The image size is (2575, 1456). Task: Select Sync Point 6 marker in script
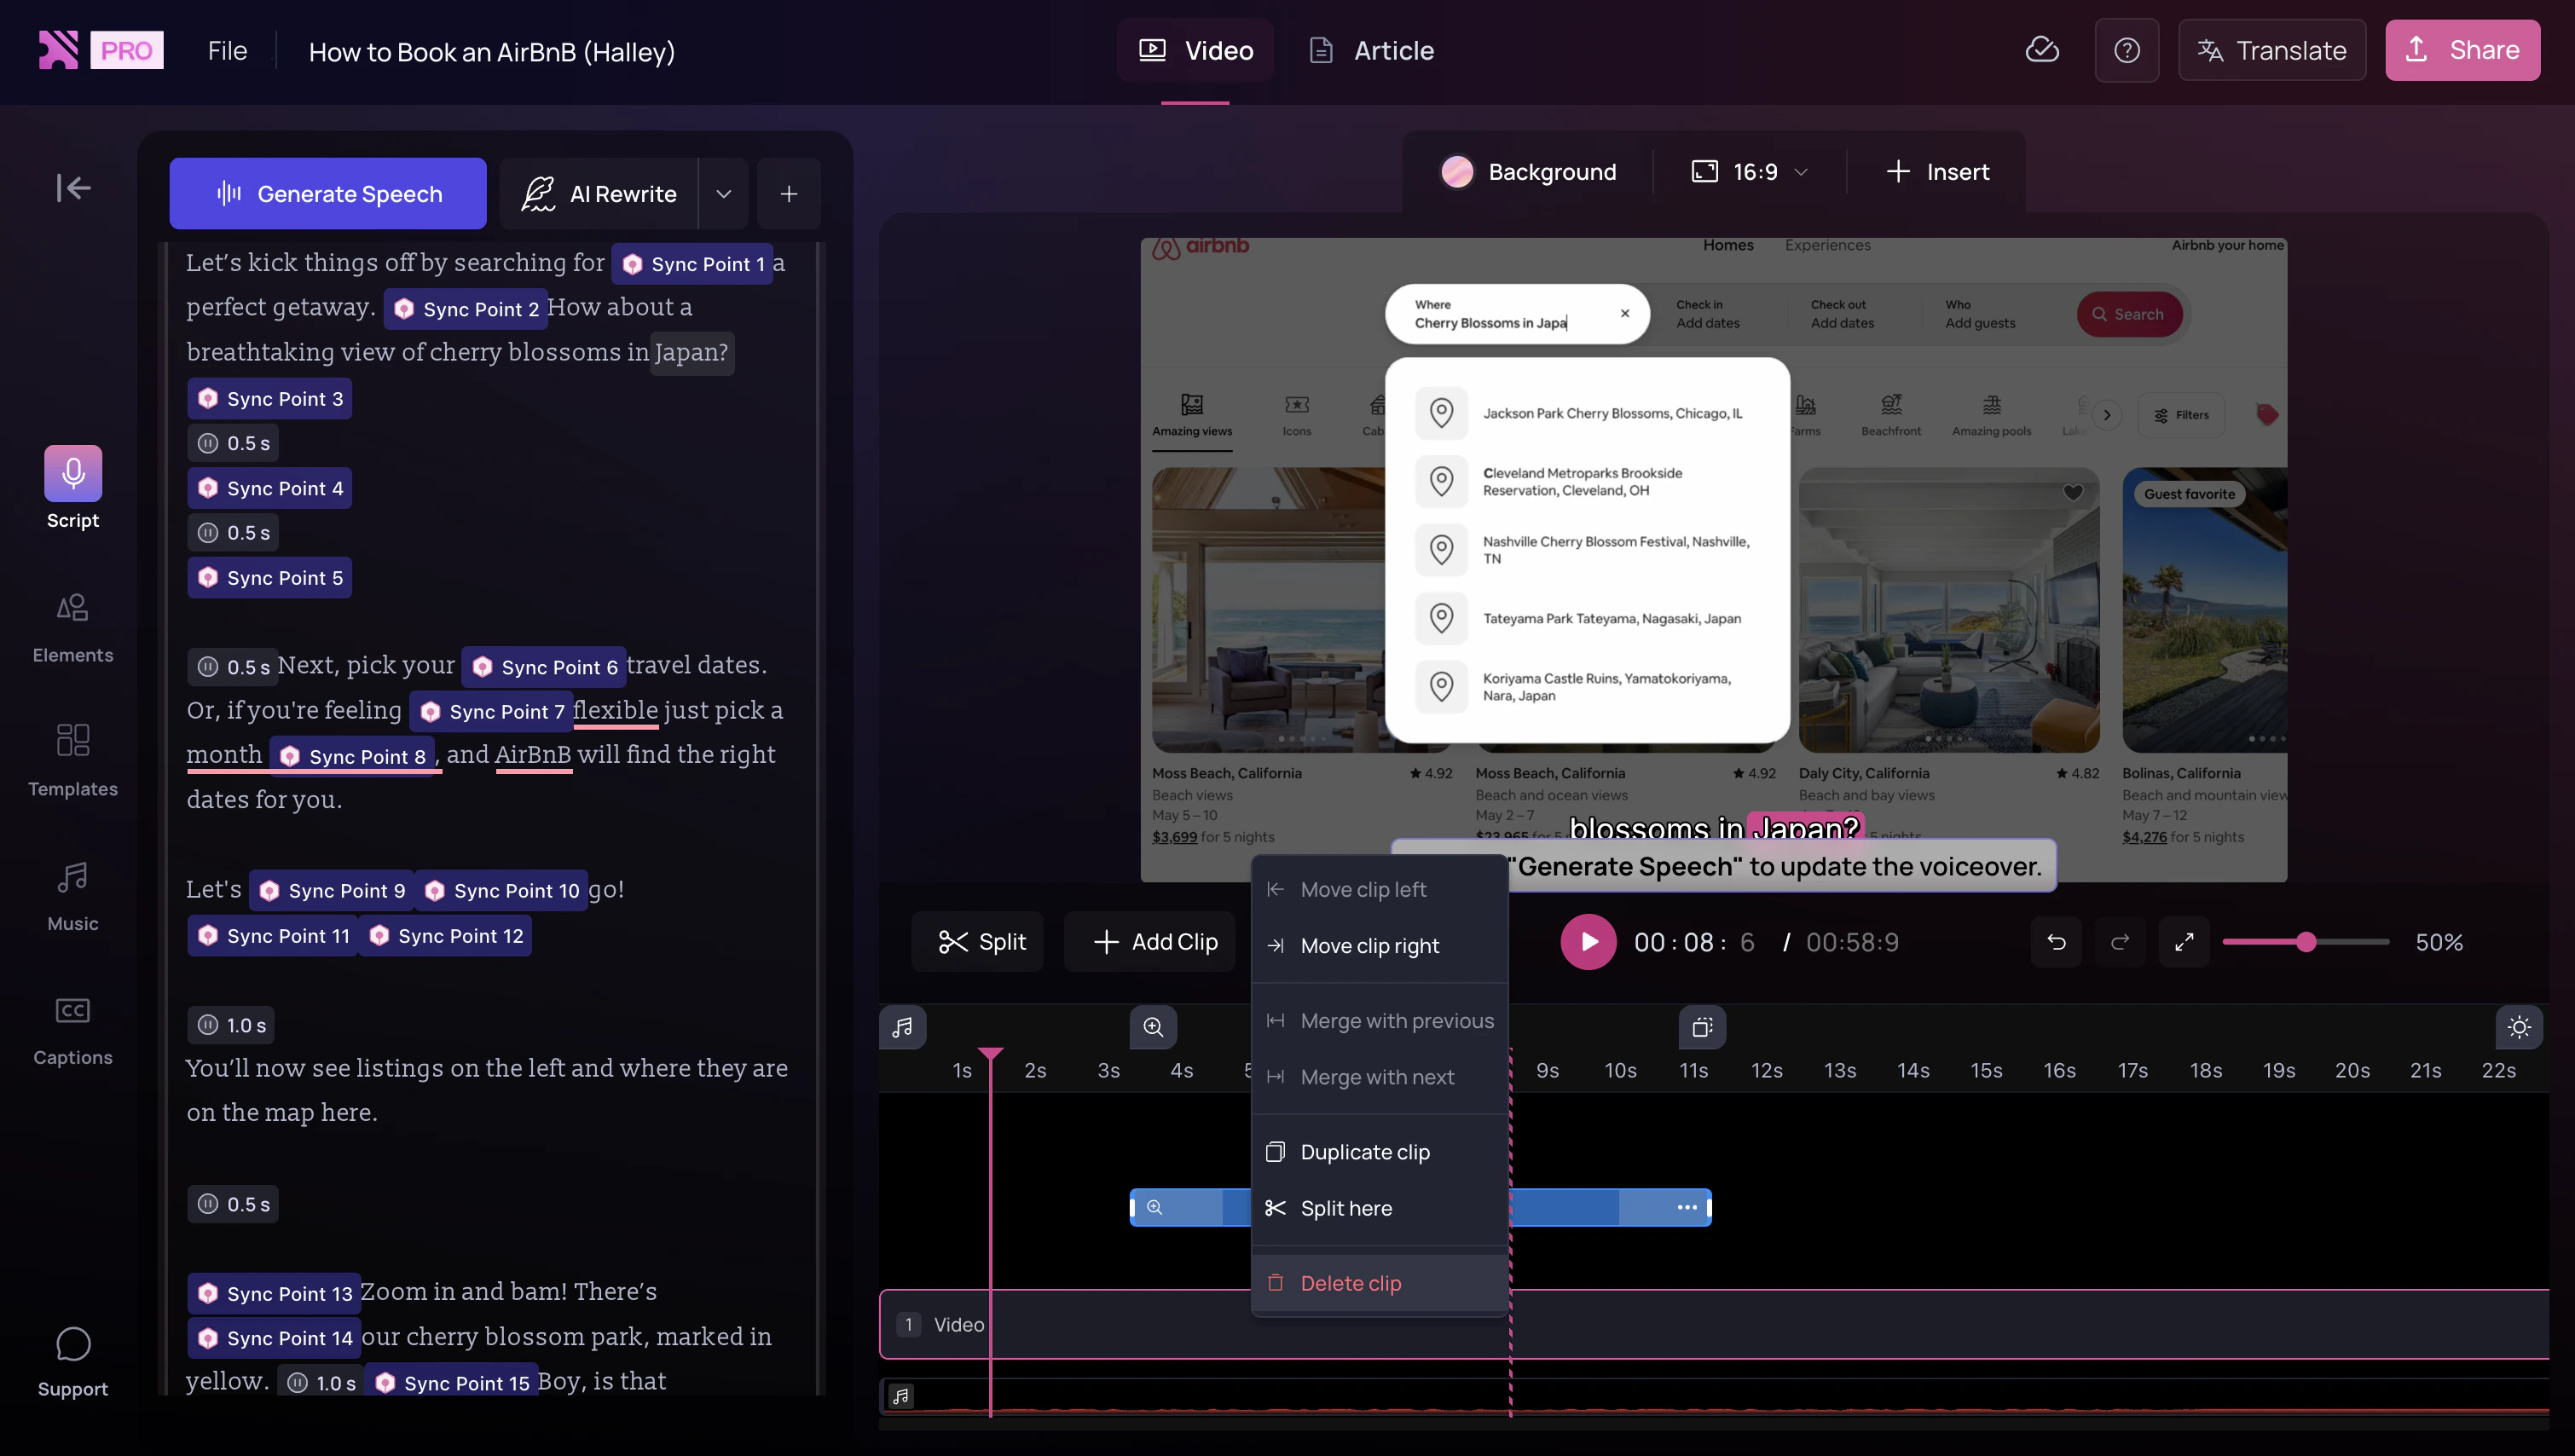(x=544, y=667)
